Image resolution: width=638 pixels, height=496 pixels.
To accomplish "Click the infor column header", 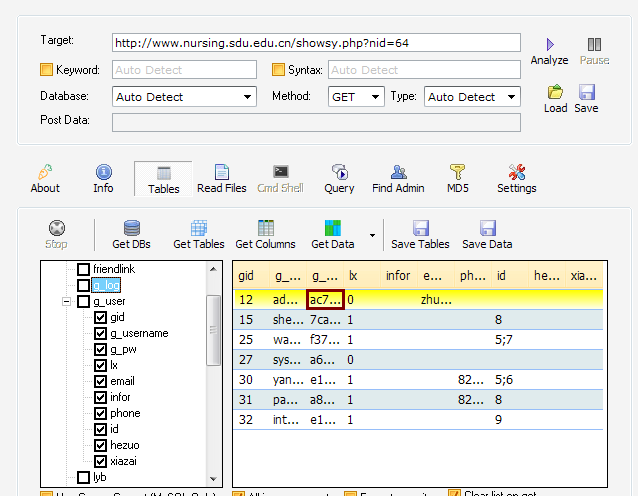I will 399,276.
